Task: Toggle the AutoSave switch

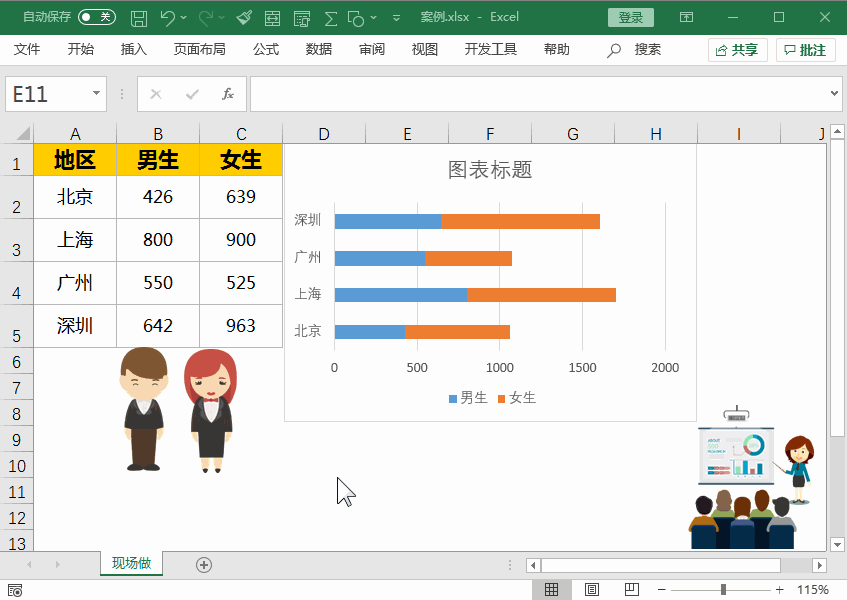Action: coord(97,17)
